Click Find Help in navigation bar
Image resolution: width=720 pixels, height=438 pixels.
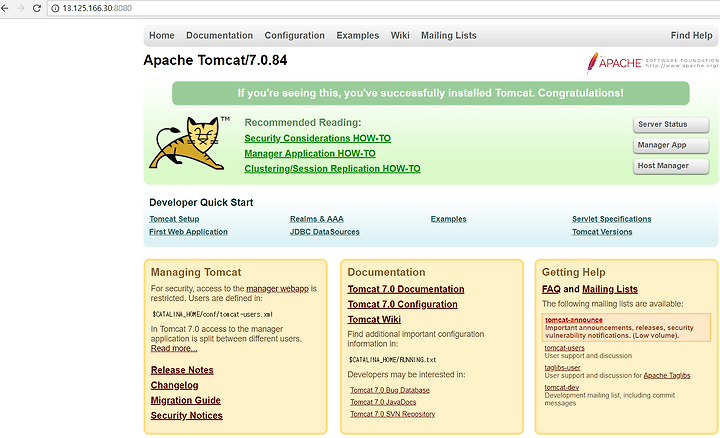691,35
